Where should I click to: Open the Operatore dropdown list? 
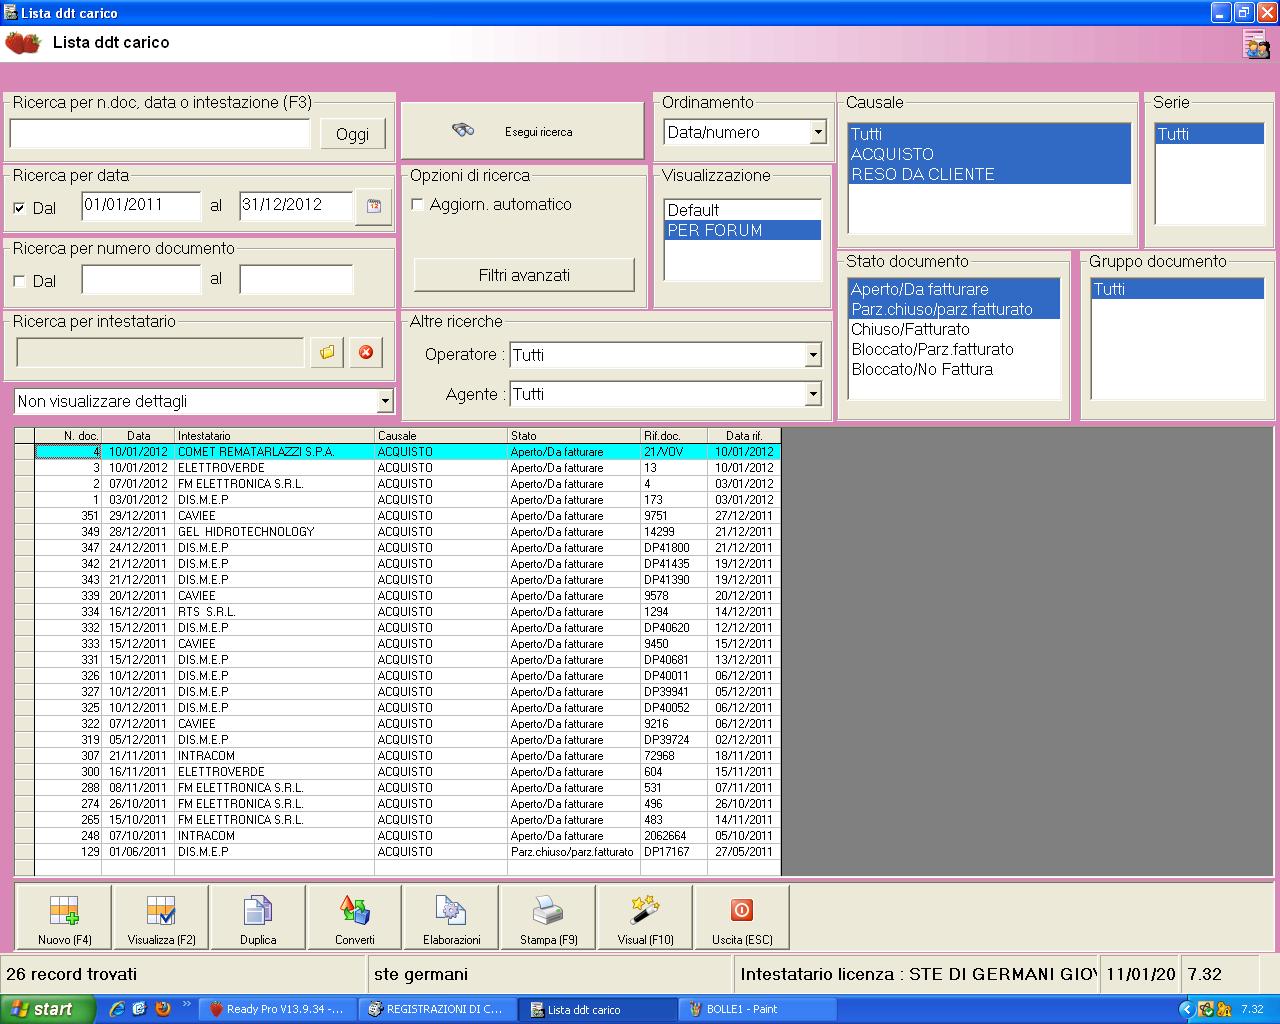click(x=812, y=355)
